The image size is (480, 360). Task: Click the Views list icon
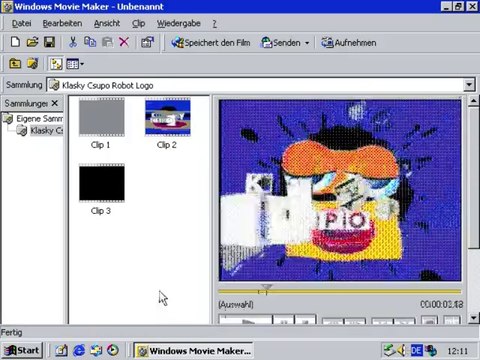(x=72, y=63)
